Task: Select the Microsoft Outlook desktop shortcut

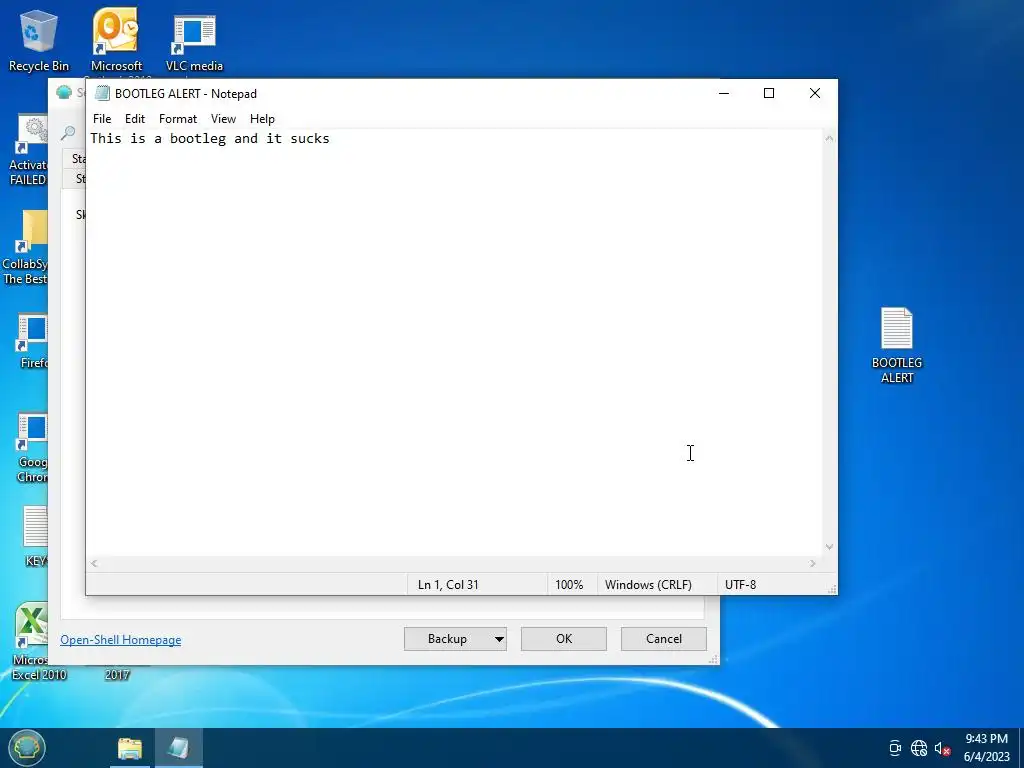Action: click(x=116, y=40)
